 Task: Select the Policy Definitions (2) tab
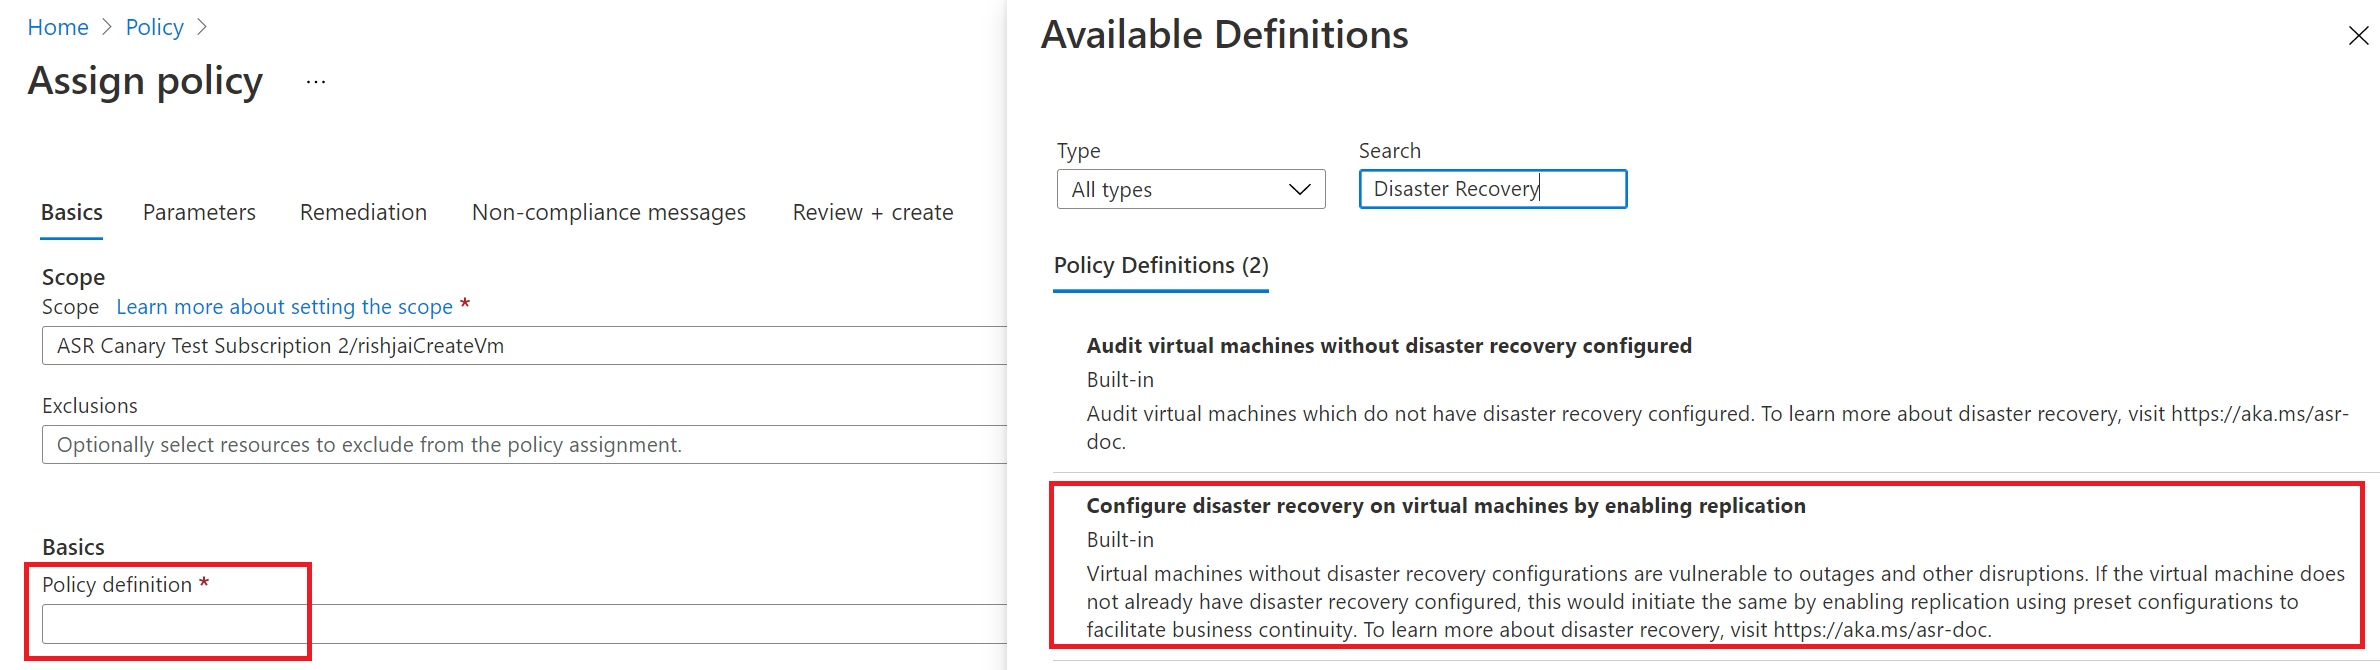1161,266
